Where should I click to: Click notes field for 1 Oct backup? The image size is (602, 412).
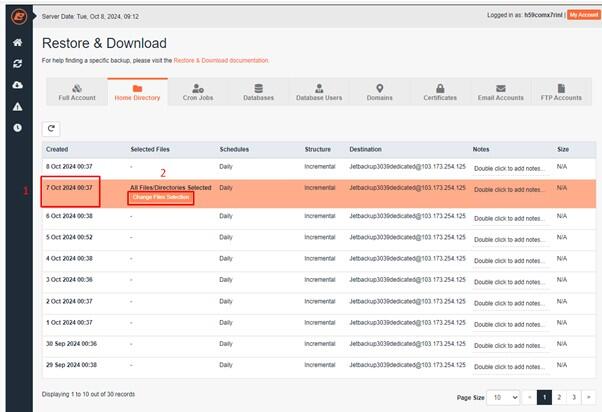point(510,324)
